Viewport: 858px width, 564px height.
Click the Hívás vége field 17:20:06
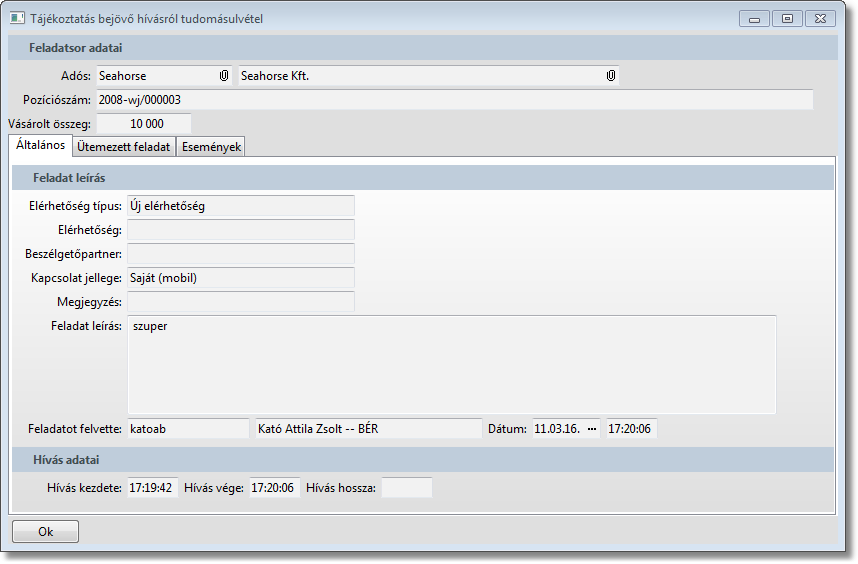275,488
